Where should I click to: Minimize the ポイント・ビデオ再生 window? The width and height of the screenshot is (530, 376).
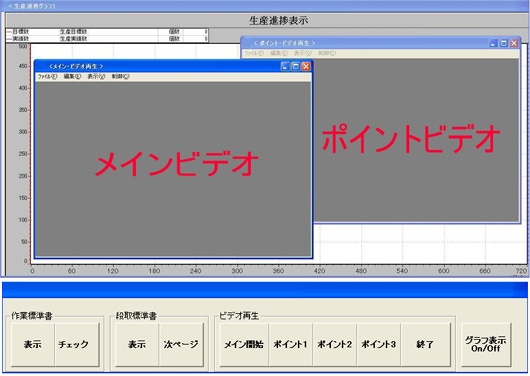pos(493,43)
